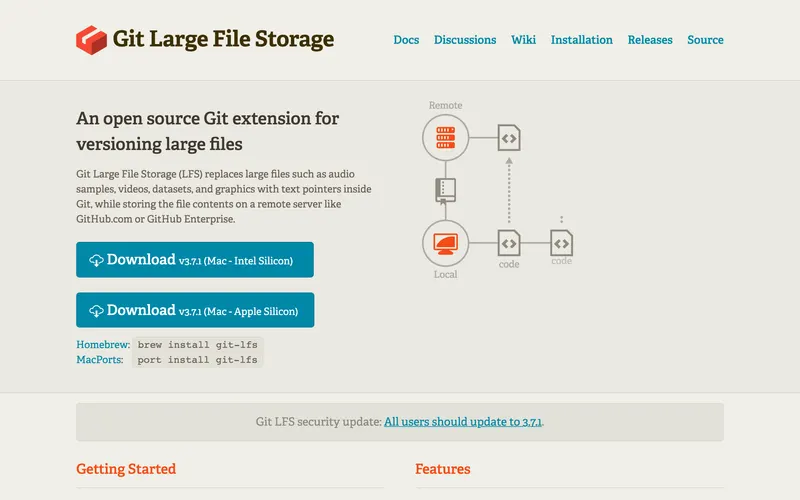Open the Source navigation link
The image size is (800, 500).
click(705, 40)
